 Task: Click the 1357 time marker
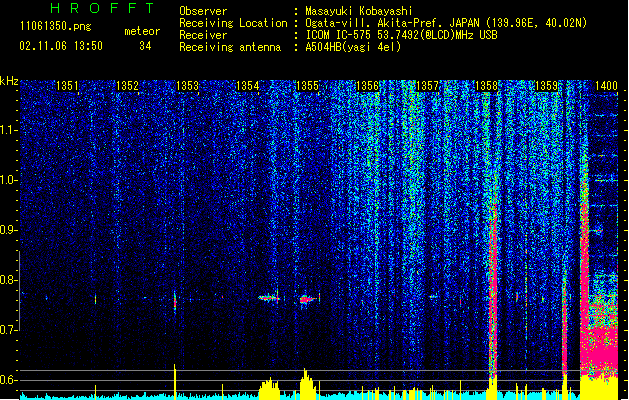coord(428,86)
